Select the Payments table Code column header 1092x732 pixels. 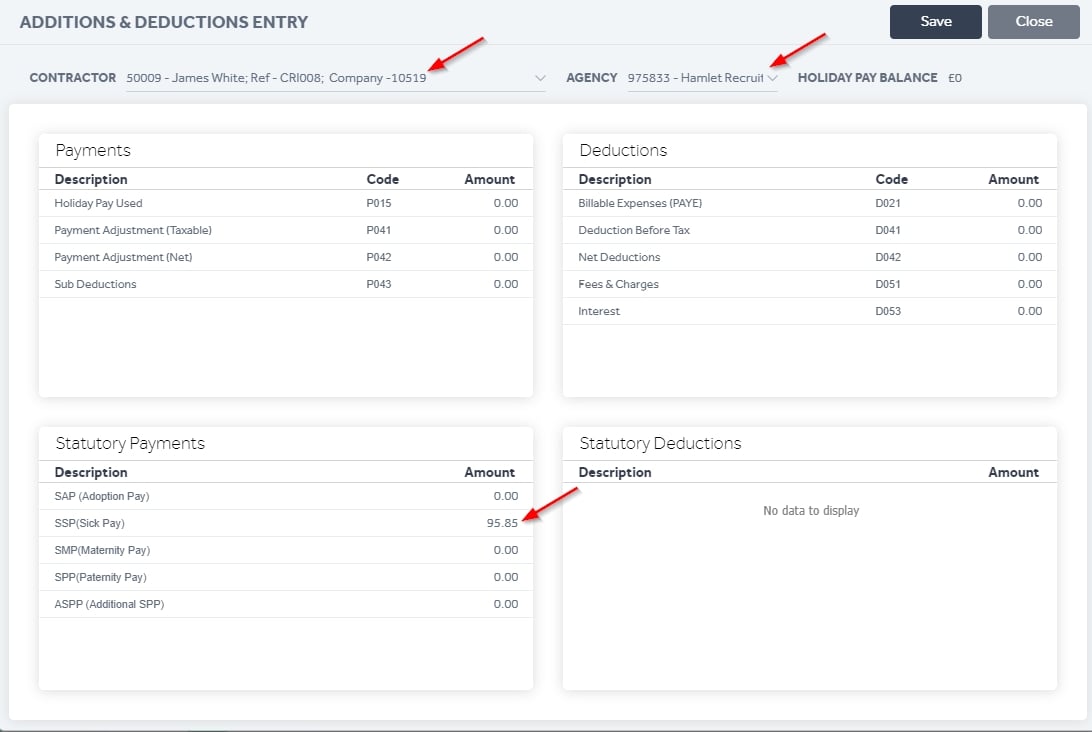pos(382,180)
